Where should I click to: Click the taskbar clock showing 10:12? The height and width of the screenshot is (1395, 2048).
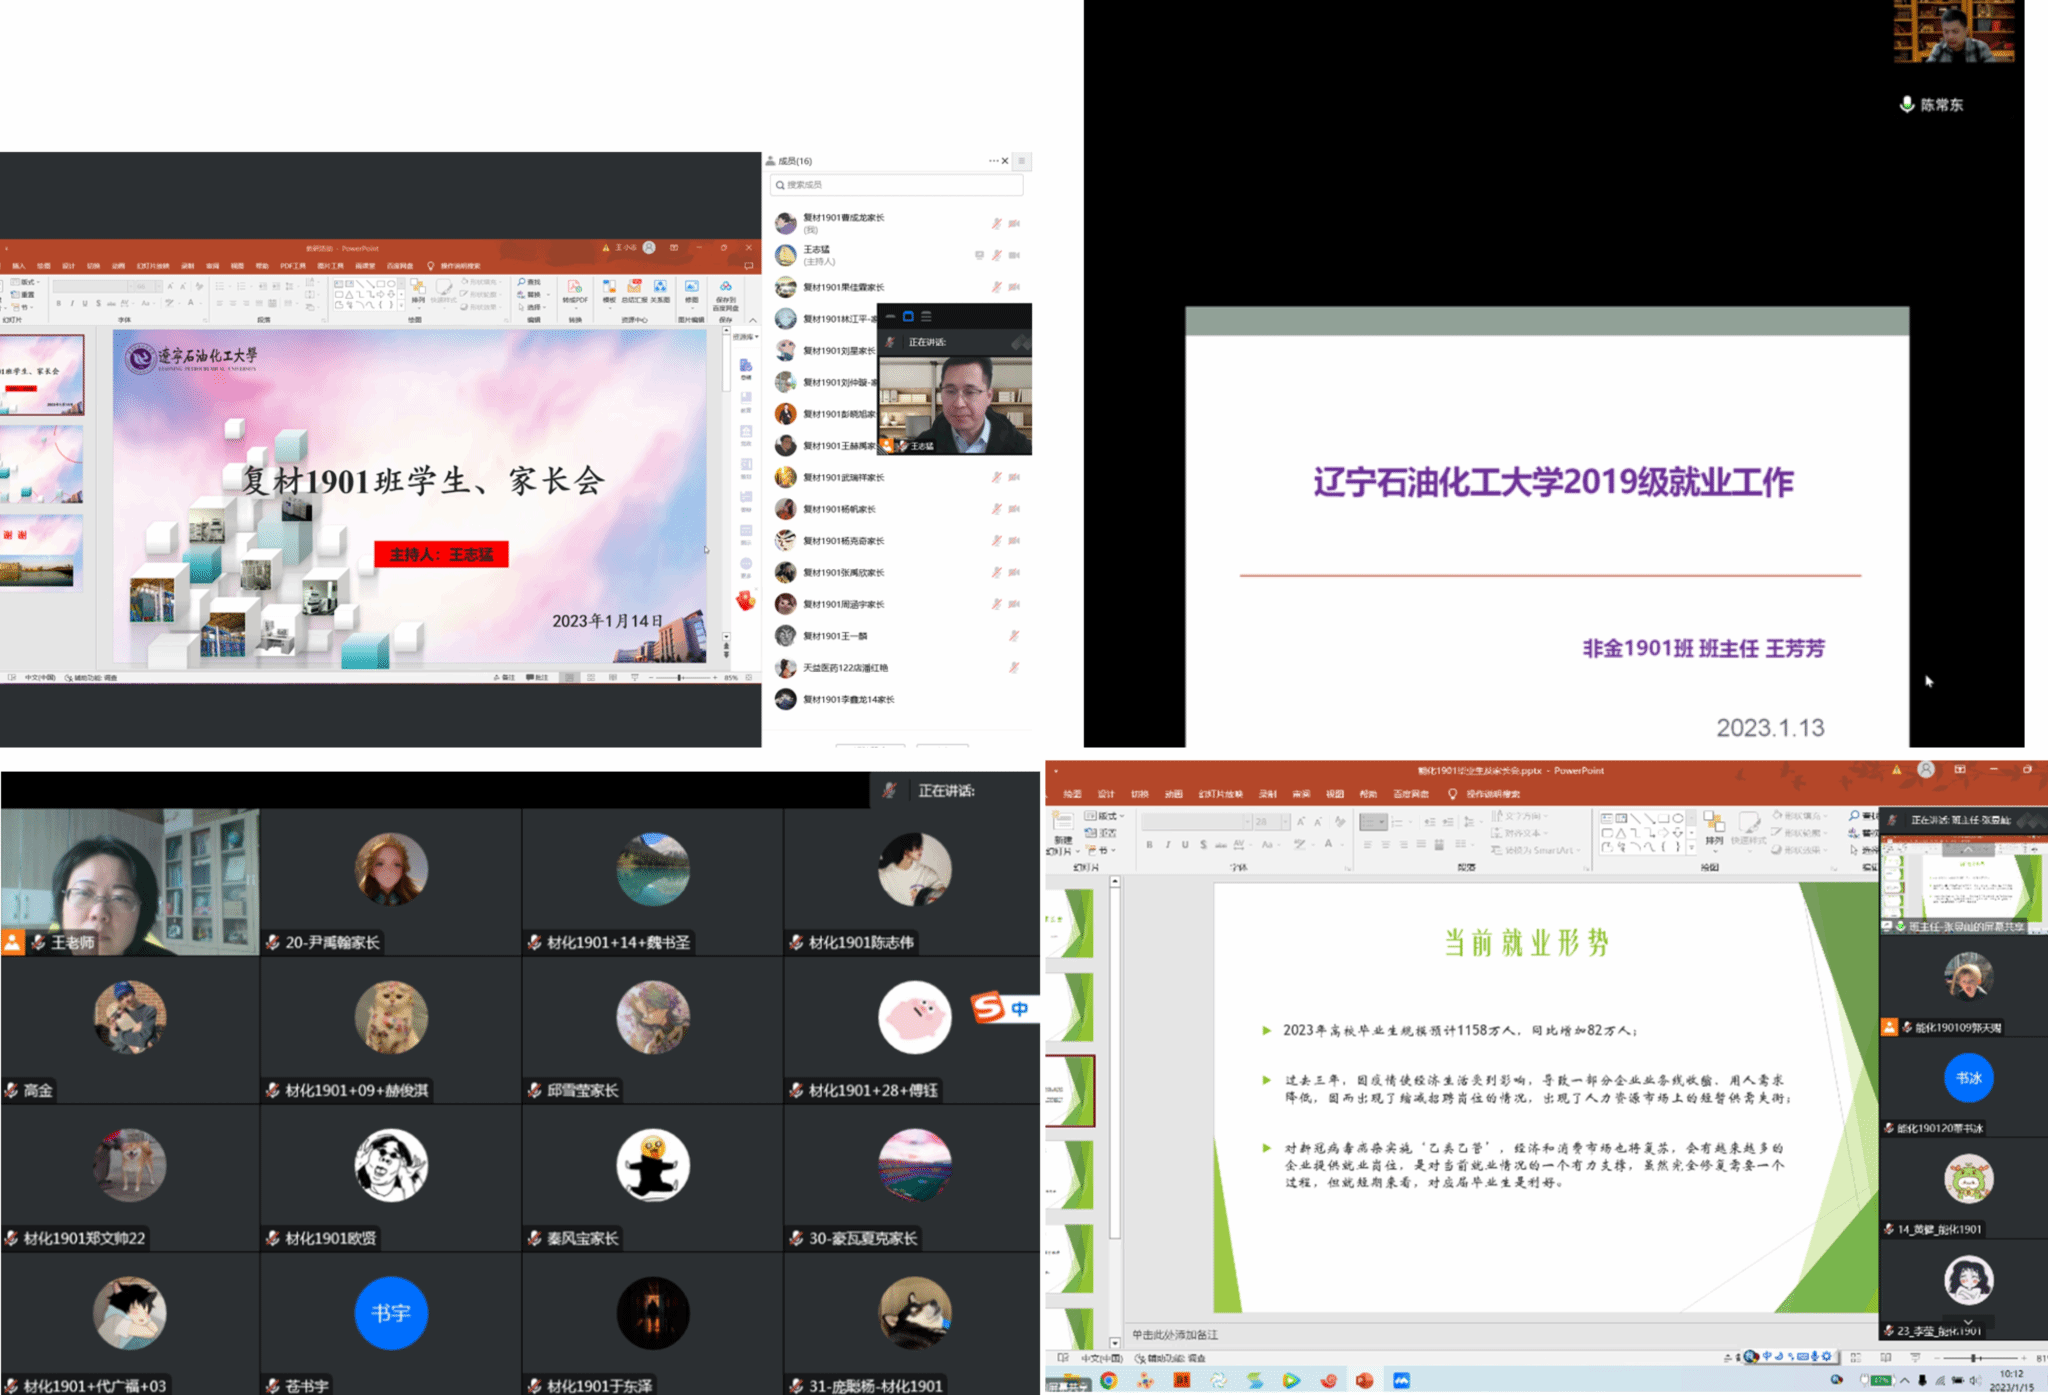click(2011, 1381)
